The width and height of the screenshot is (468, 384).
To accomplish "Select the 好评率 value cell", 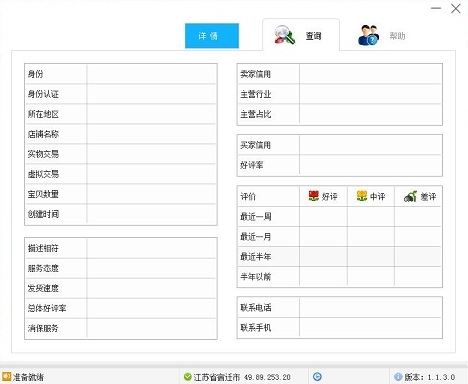I will [x=370, y=165].
